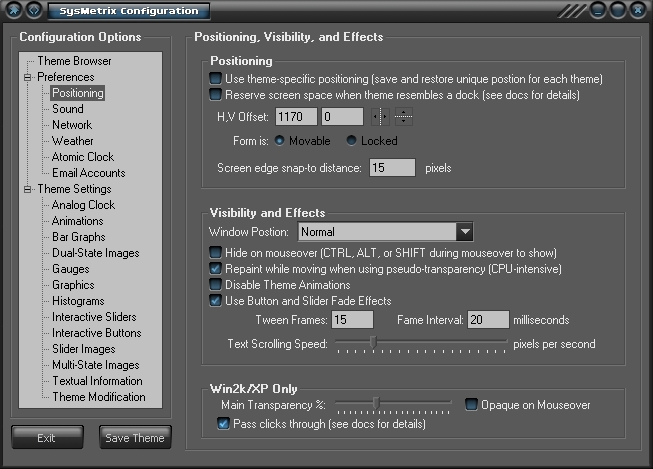Select Email Accounts tree item
Image resolution: width=653 pixels, height=469 pixels.
tap(89, 173)
